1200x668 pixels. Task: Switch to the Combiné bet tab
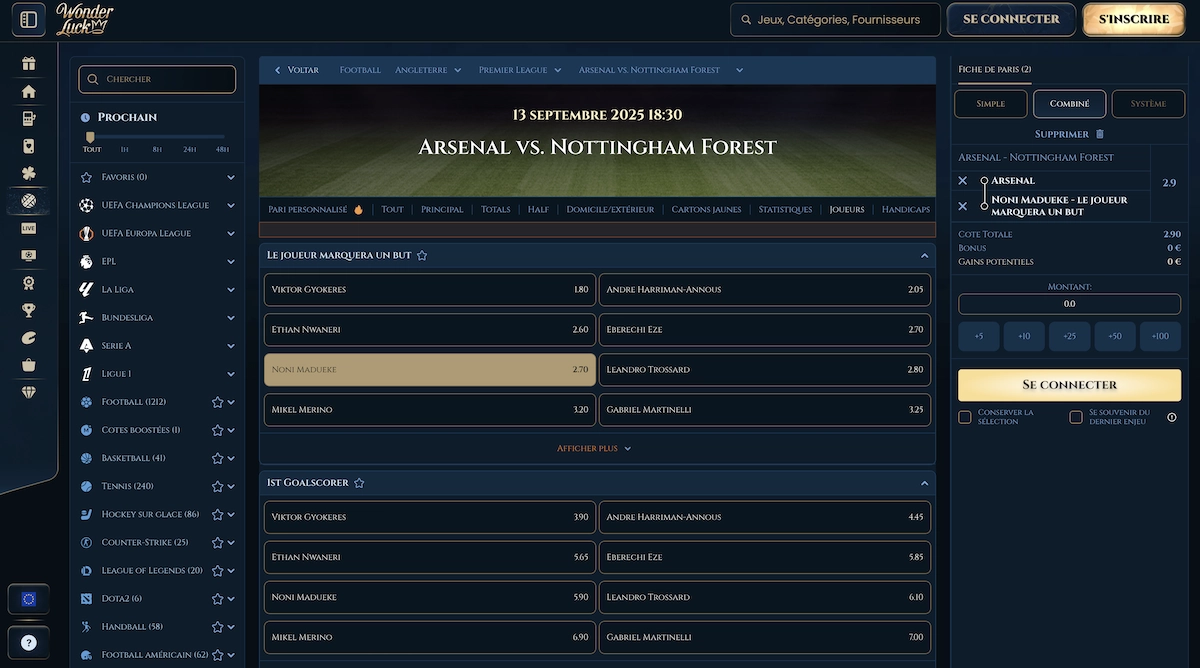tap(1069, 103)
